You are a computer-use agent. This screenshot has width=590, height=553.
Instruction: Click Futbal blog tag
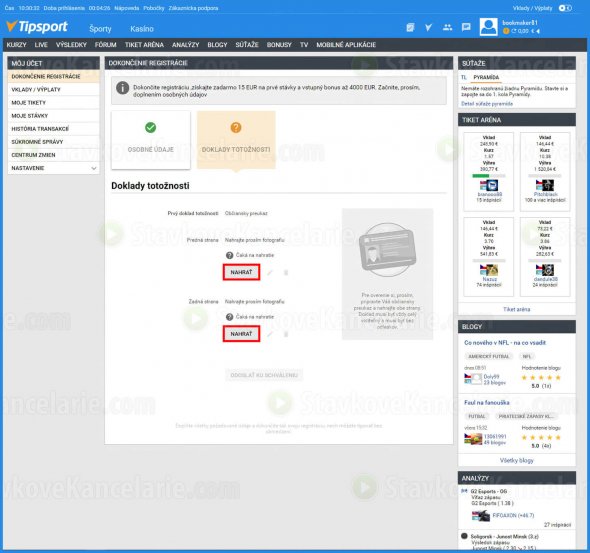477,416
